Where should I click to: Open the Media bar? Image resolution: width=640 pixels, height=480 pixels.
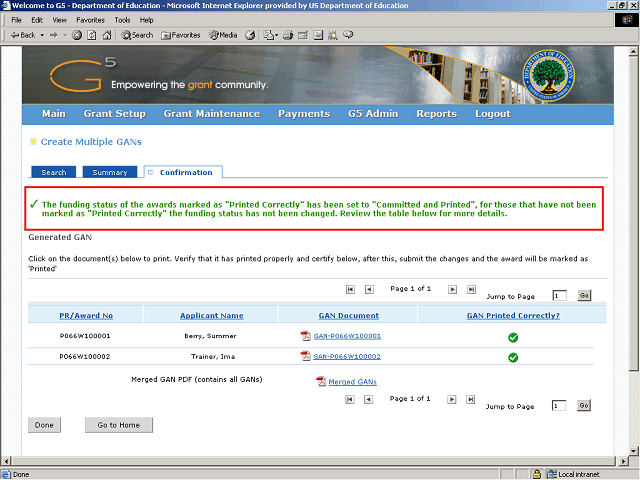[223, 35]
